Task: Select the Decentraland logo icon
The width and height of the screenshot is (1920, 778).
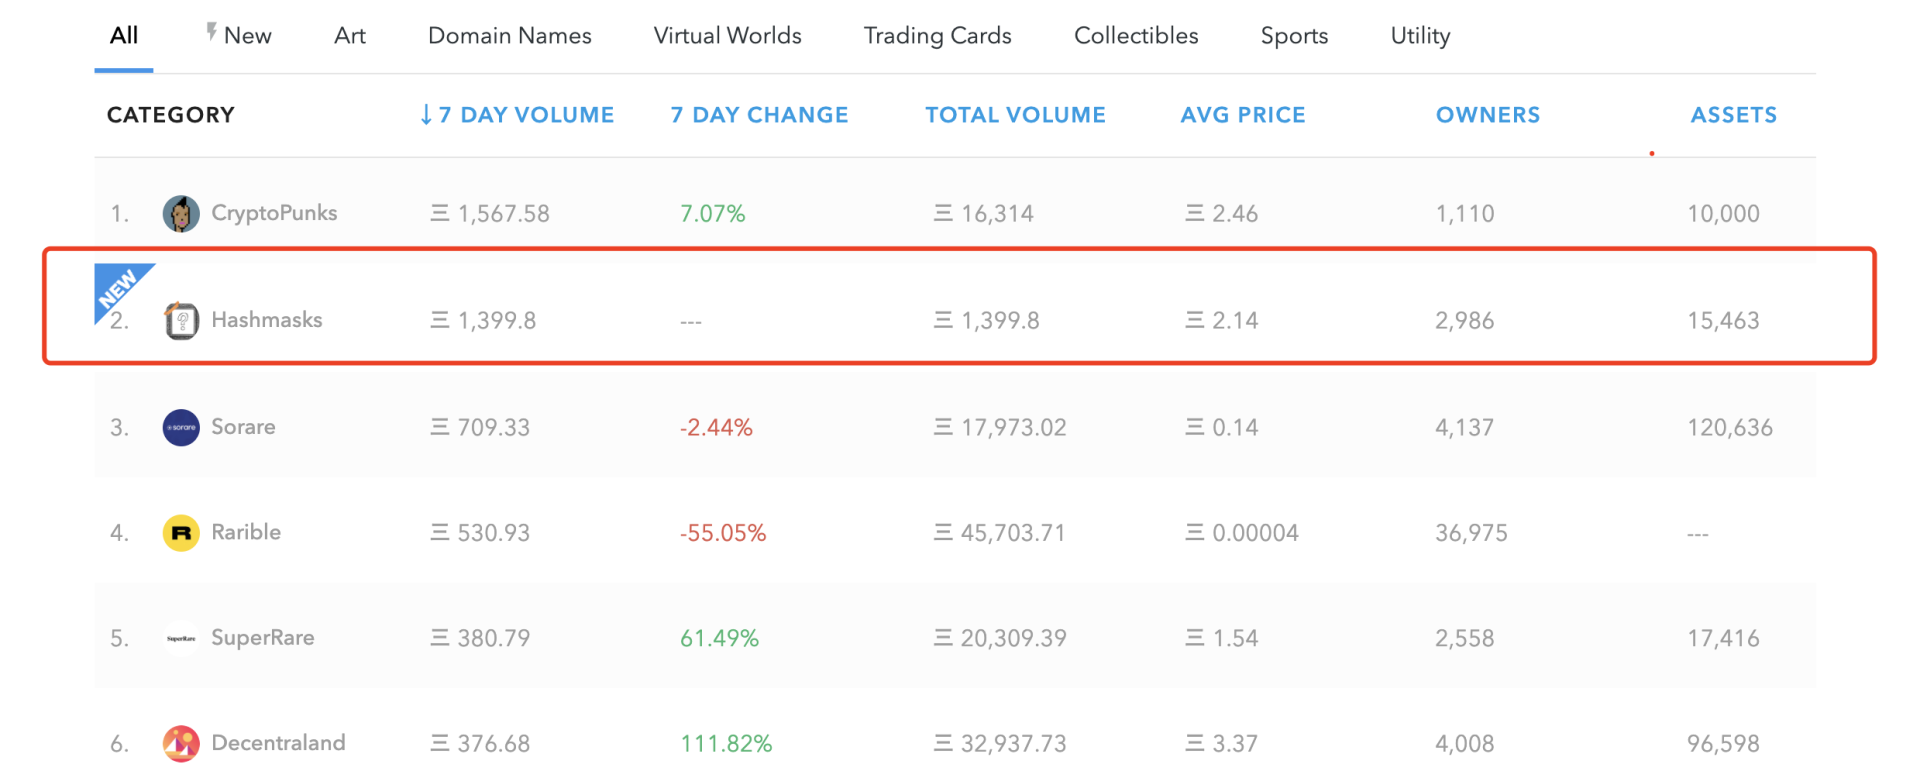Action: [181, 744]
